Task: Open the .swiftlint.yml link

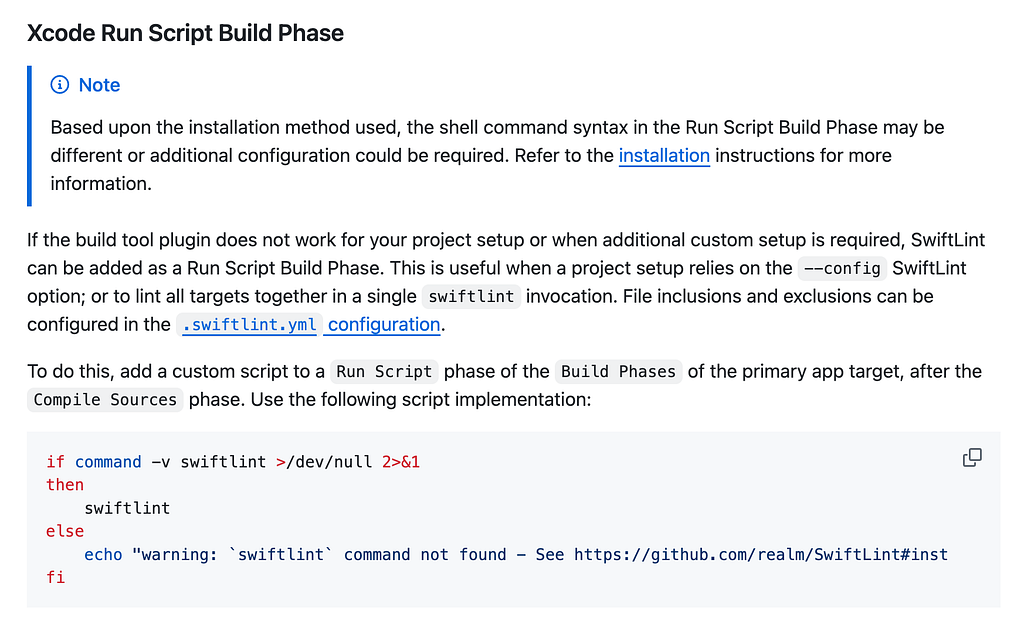Action: (x=249, y=324)
